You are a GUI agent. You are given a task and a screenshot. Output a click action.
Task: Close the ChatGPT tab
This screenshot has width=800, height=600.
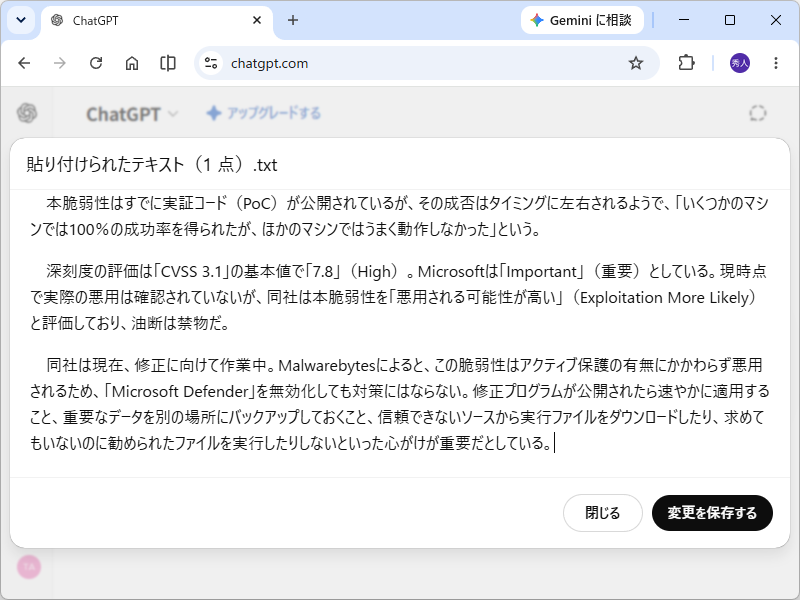[x=257, y=20]
